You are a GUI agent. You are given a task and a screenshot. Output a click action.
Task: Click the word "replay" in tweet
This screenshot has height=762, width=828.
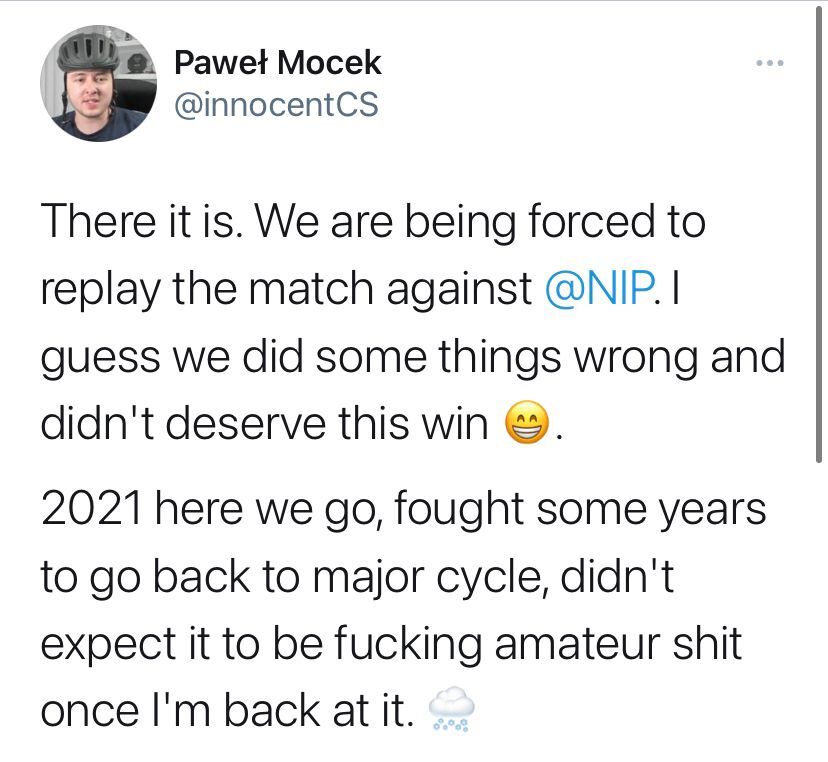pyautogui.click(x=100, y=291)
